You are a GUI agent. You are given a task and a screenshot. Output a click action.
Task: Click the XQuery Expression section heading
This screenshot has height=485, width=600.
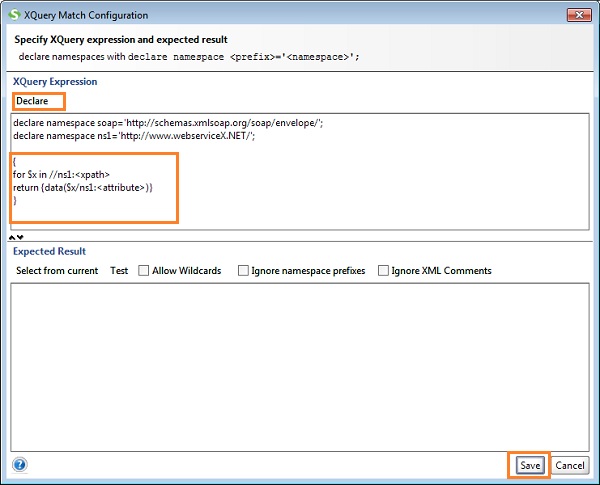tap(53, 79)
